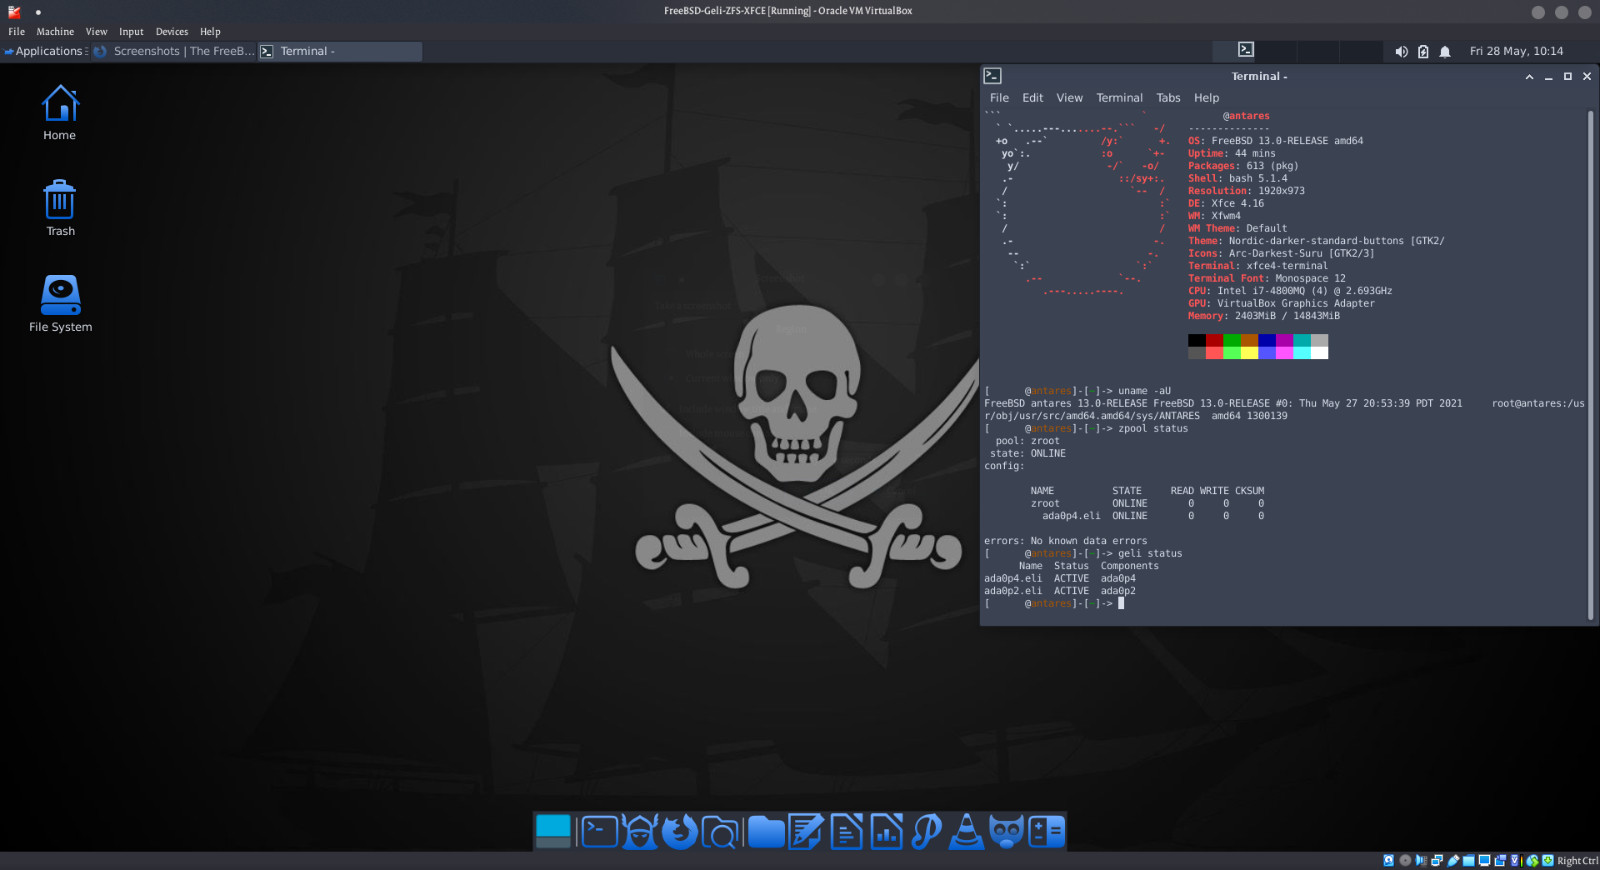
Task: Open the Terminal window File menu
Action: click(999, 98)
